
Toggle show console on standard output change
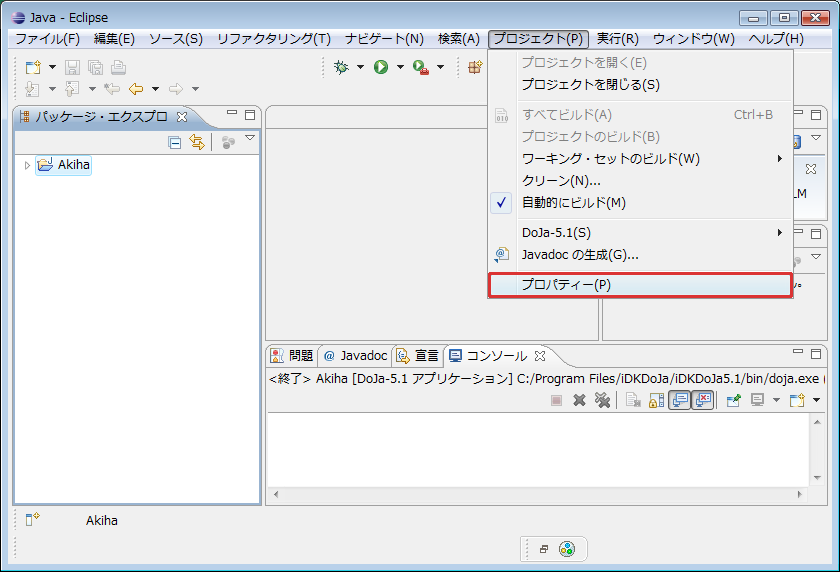tap(680, 400)
